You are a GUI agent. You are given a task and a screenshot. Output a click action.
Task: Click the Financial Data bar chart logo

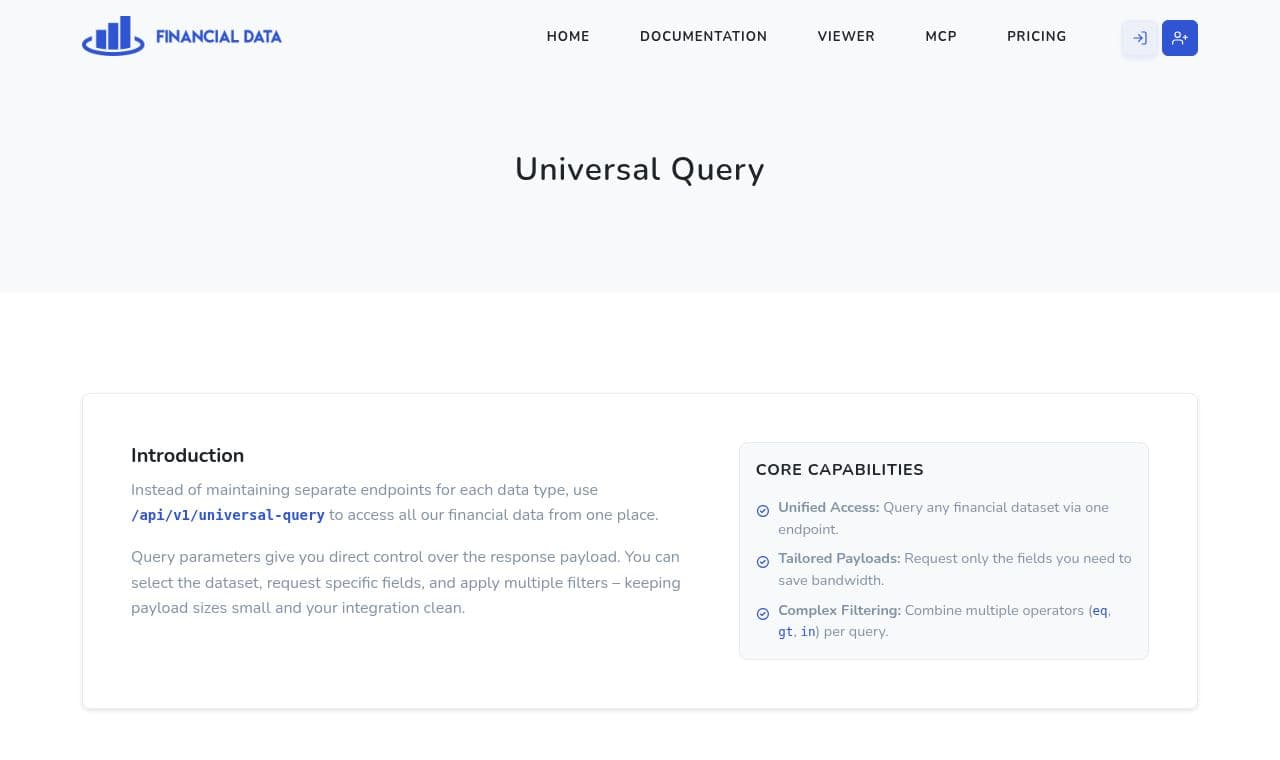tap(113, 36)
